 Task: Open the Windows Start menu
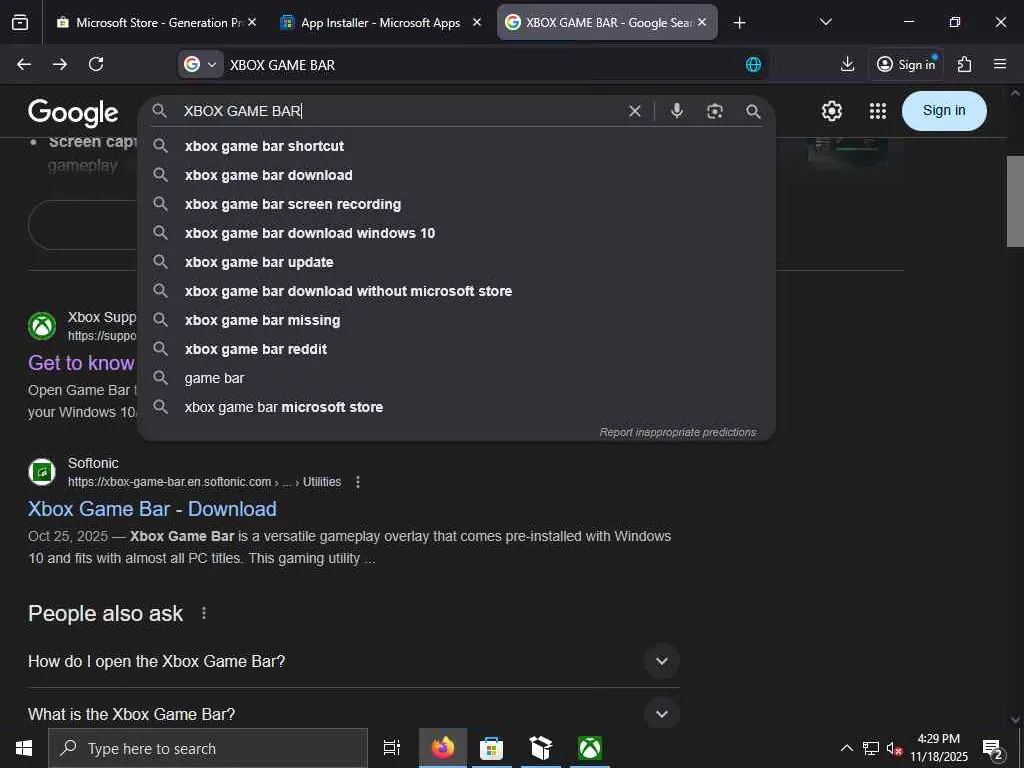pos(24,748)
